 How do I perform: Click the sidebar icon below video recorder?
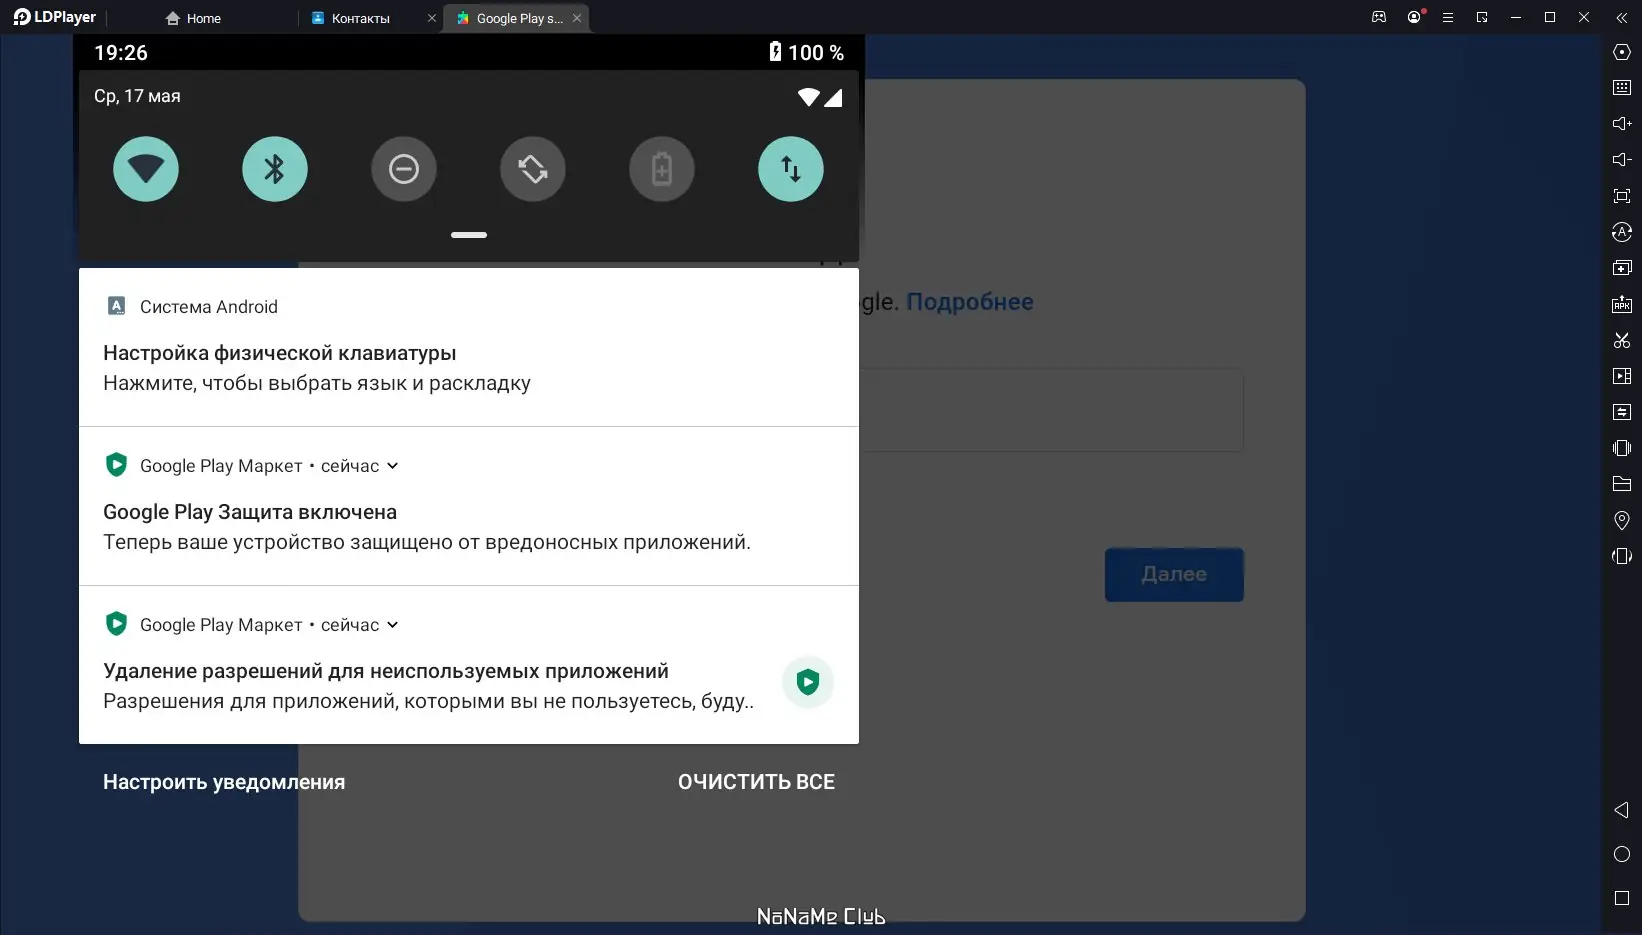(1622, 412)
